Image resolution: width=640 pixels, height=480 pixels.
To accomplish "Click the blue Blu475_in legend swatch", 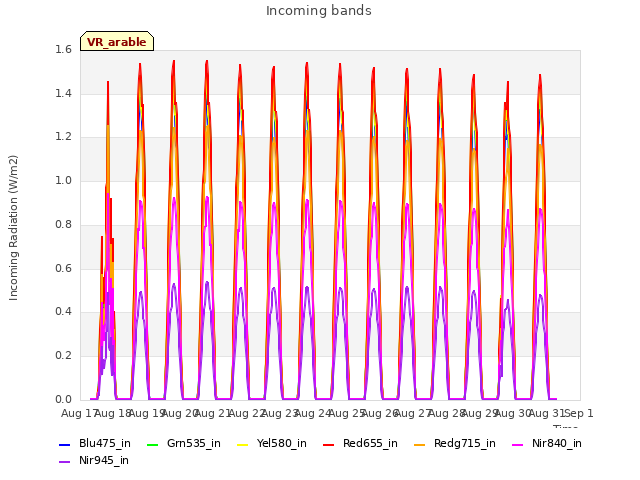I will click(x=64, y=444).
